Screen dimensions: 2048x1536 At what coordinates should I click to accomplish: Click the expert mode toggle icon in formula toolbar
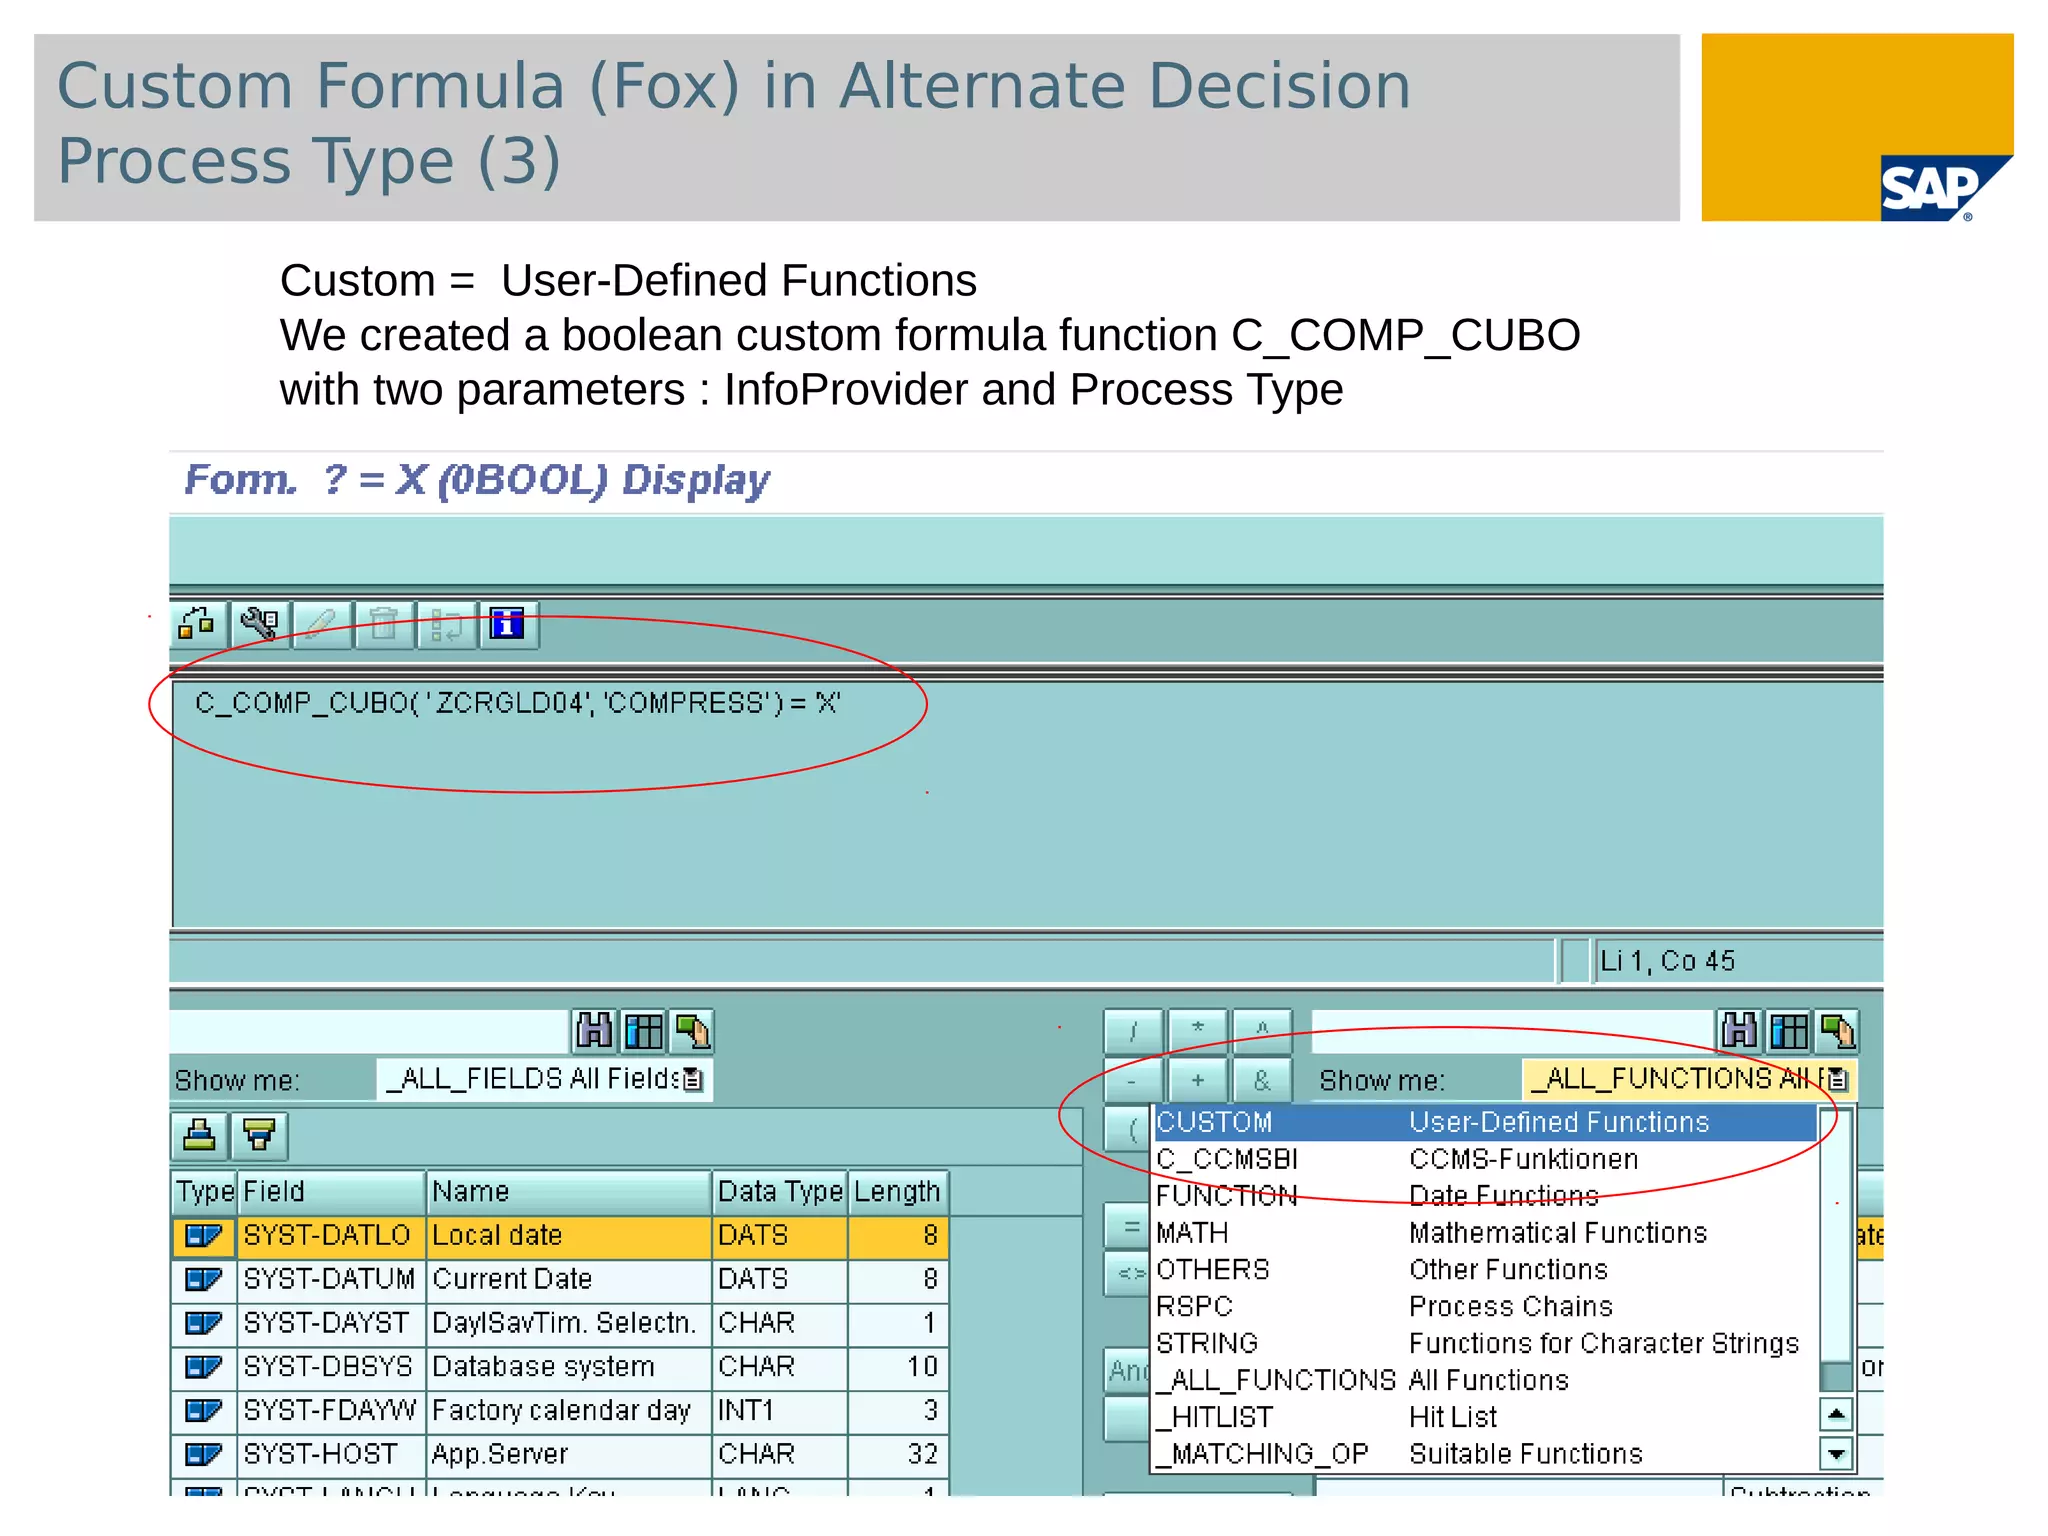click(198, 625)
